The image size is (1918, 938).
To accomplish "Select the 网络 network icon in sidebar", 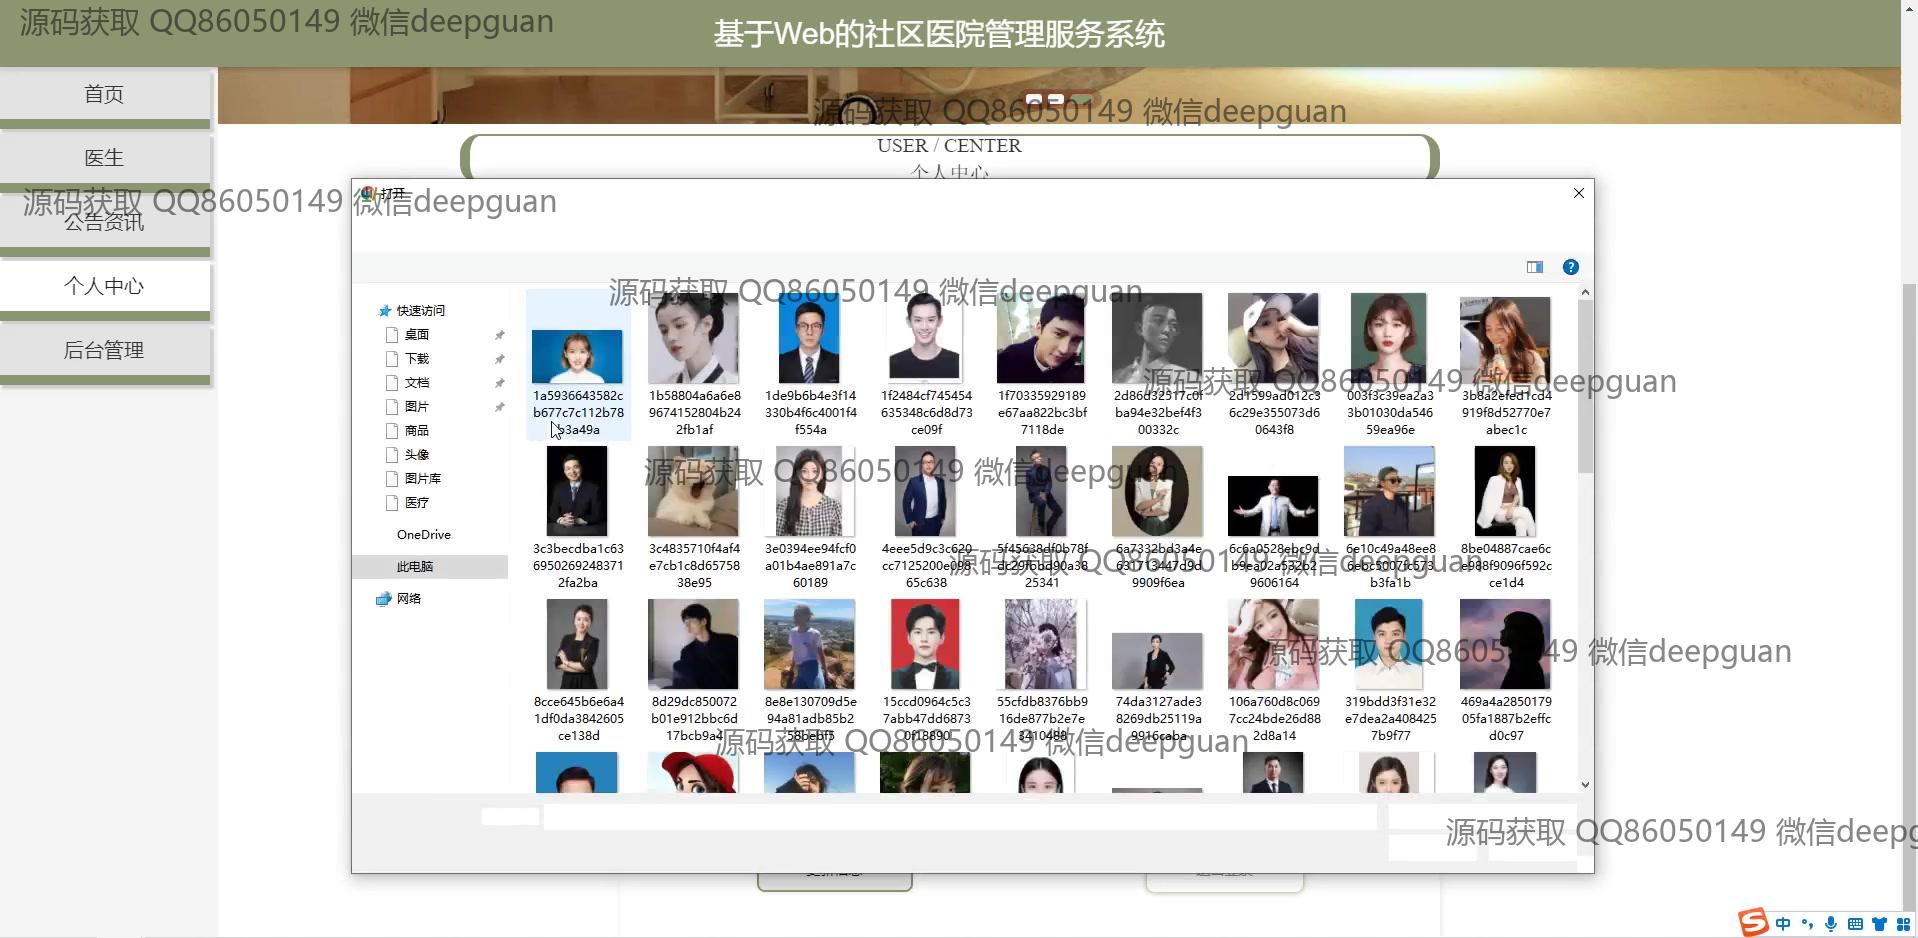I will (x=383, y=599).
